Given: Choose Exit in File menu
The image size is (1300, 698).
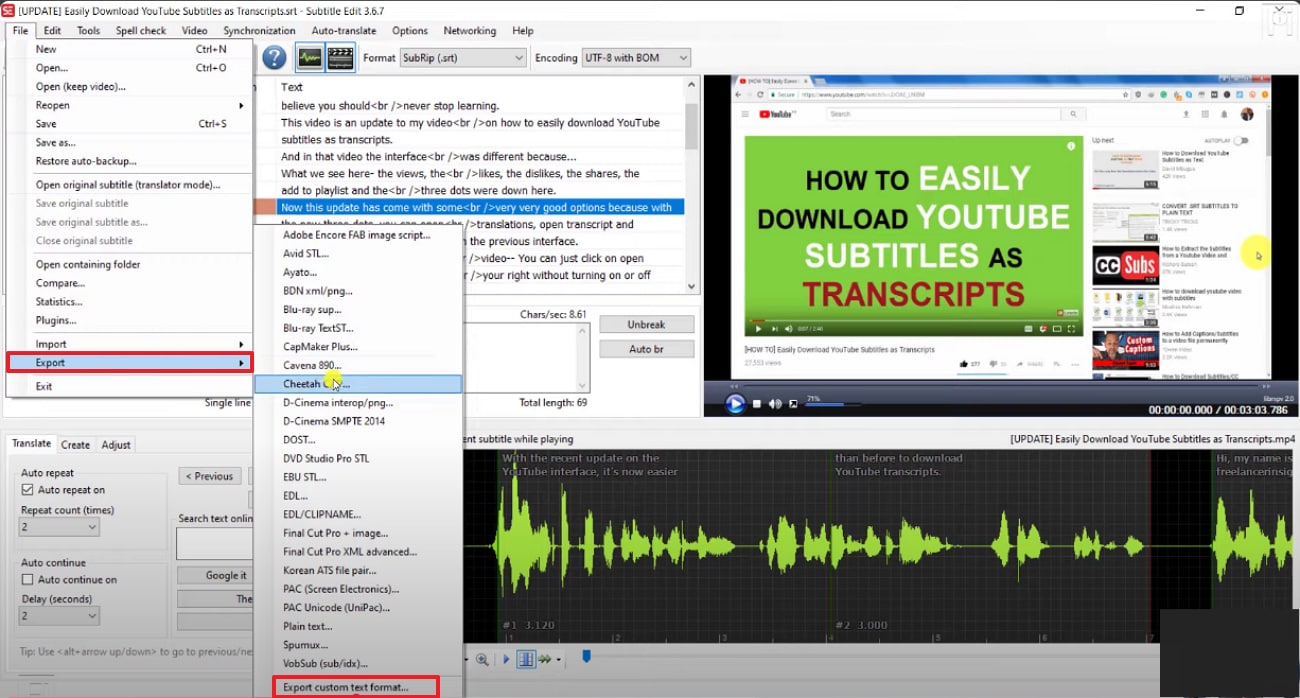Looking at the screenshot, I should point(130,386).
